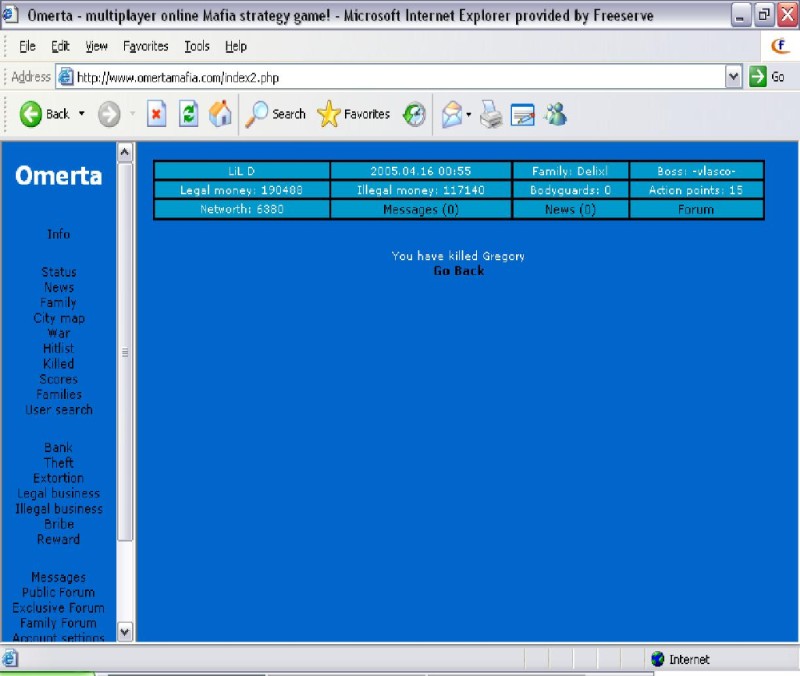The height and width of the screenshot is (676, 800).
Task: Open the Search magnifier toolbar button
Action: coord(276,114)
